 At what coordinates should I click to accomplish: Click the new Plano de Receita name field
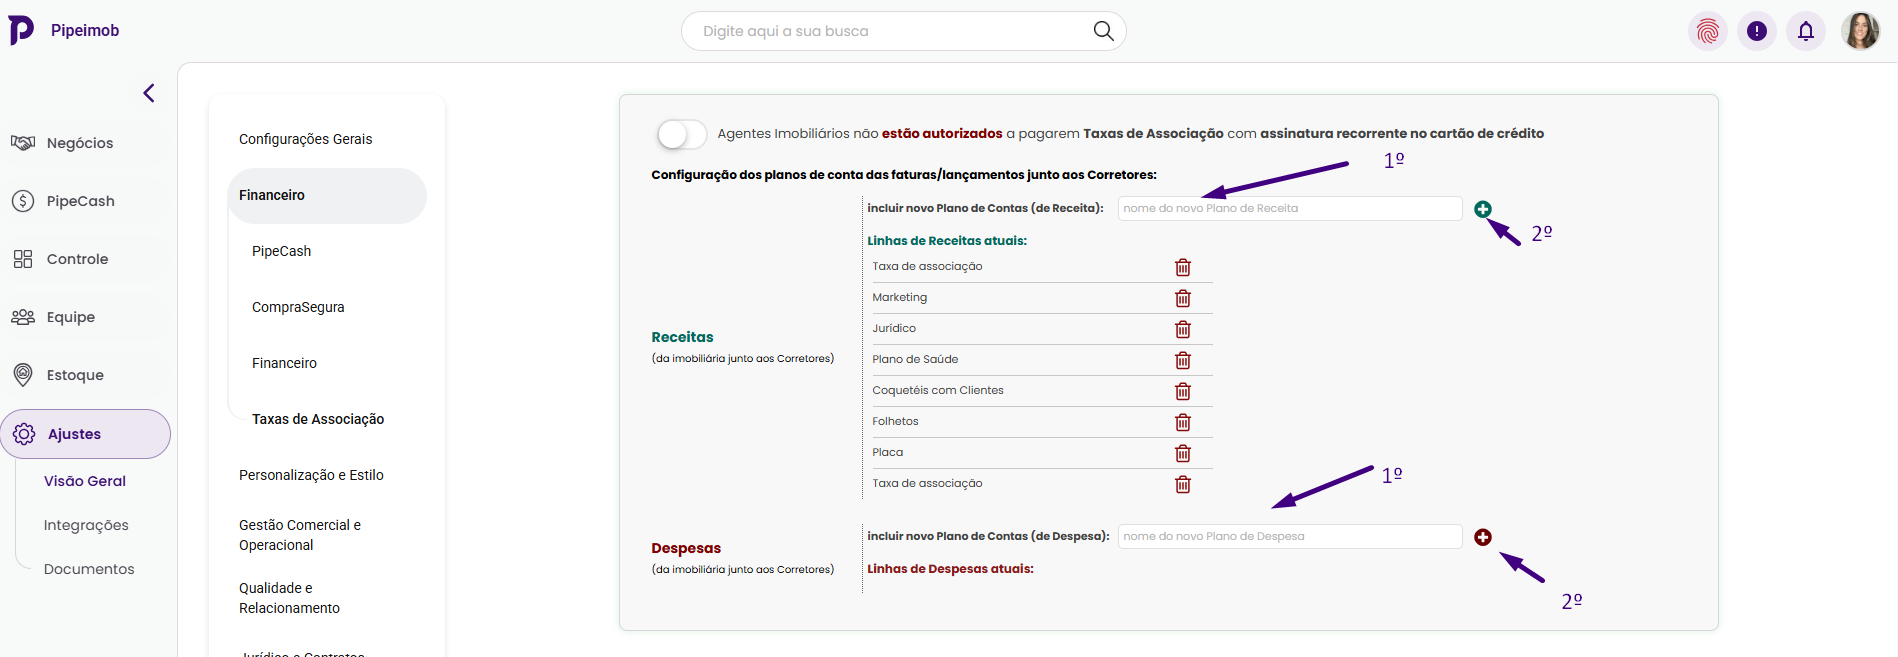[1289, 208]
